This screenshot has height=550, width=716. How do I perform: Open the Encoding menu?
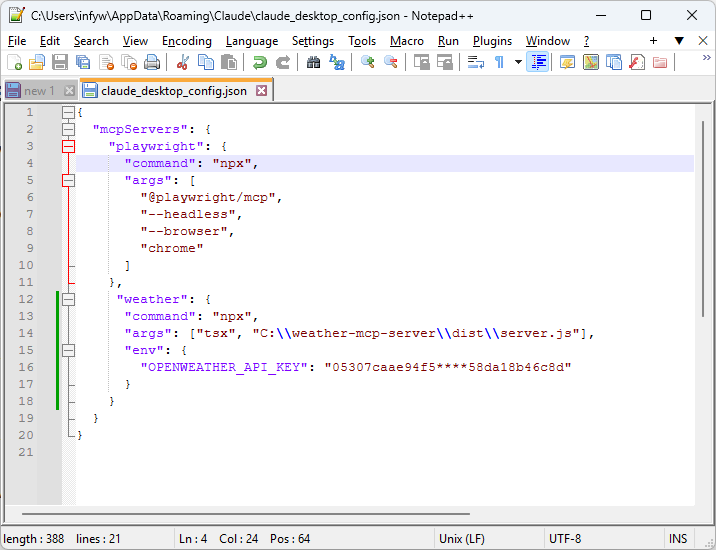(x=187, y=41)
